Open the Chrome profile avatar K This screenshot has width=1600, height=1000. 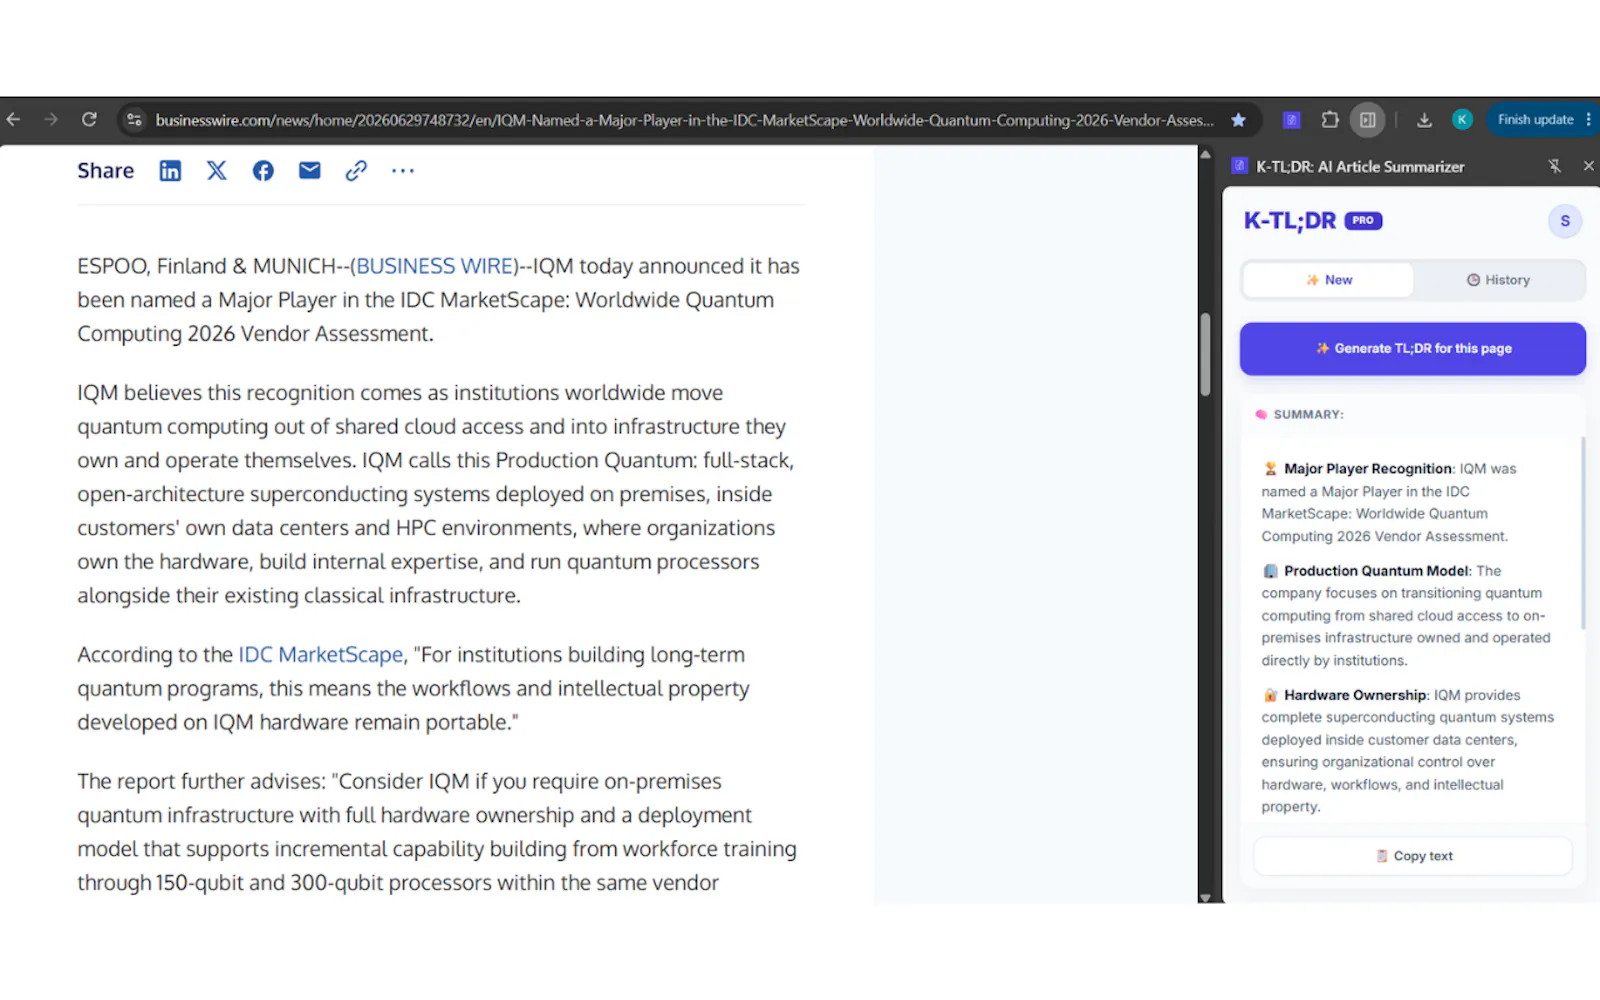pyautogui.click(x=1461, y=120)
